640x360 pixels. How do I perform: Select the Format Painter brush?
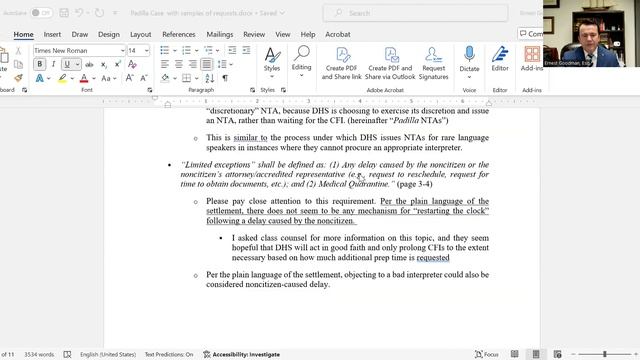(x=18, y=78)
